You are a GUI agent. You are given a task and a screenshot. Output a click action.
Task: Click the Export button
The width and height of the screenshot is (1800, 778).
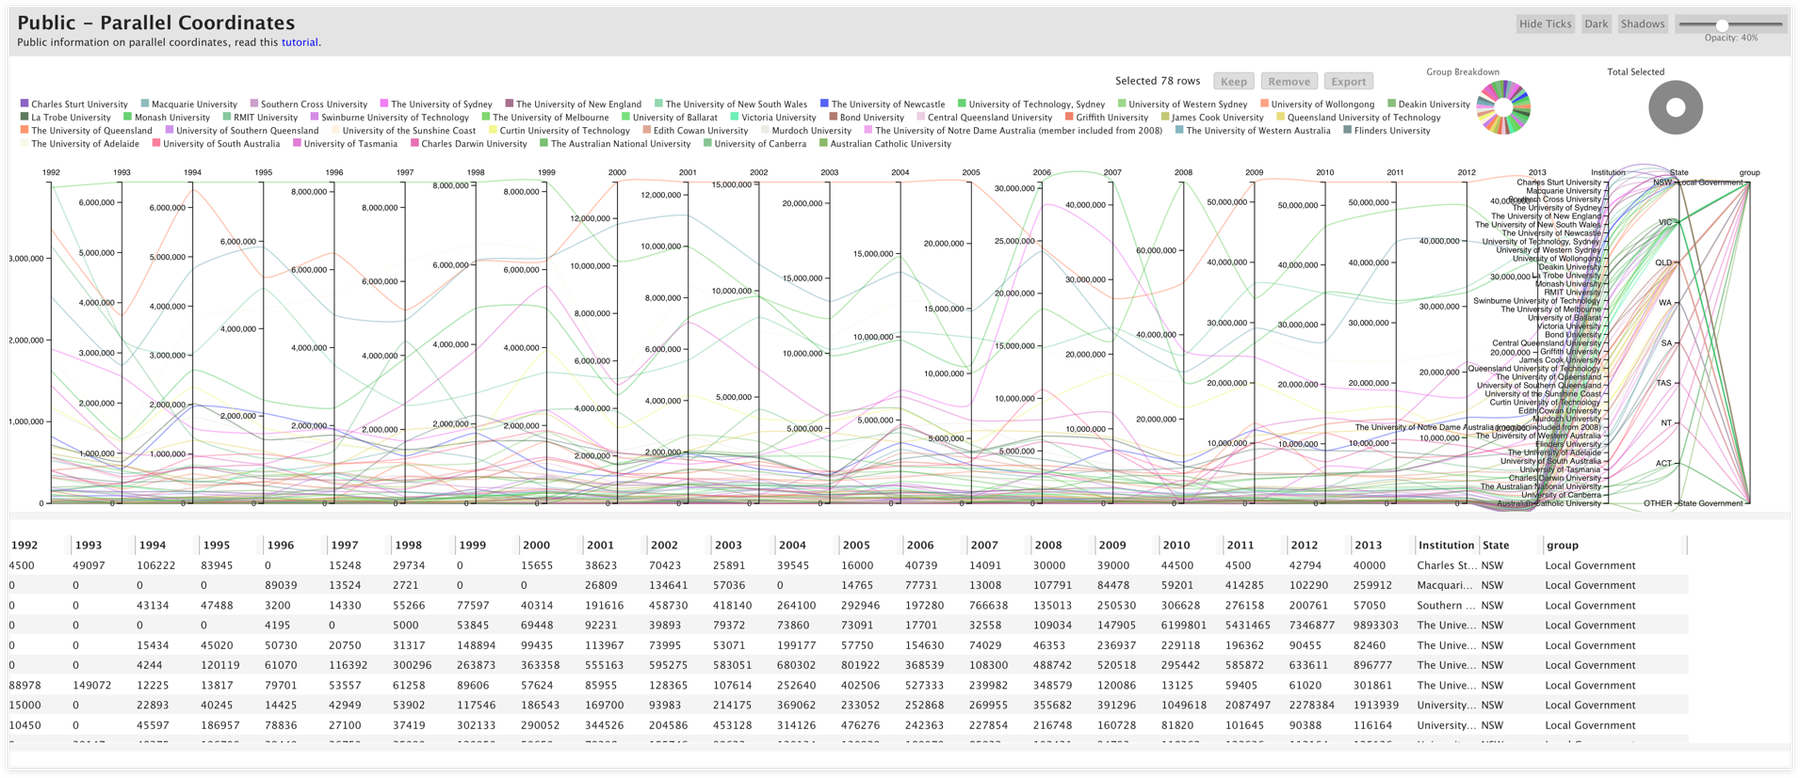1348,82
